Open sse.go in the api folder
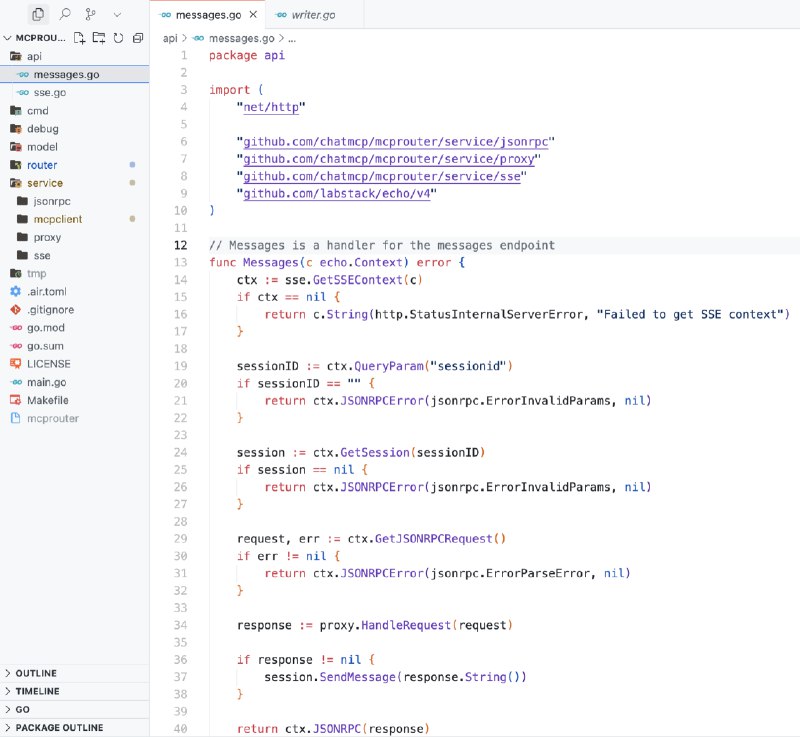The image size is (800, 737). (74, 92)
